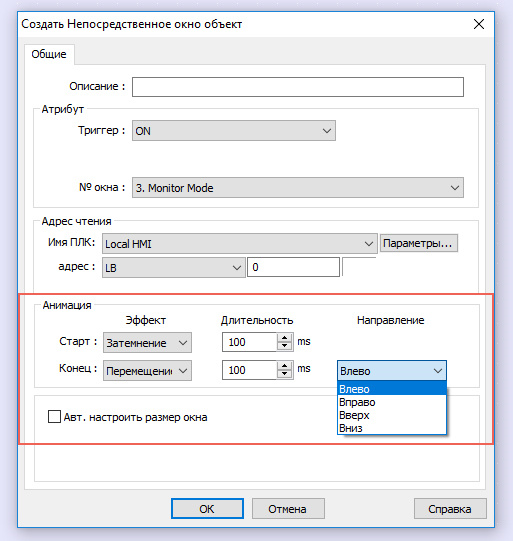Increase the Конец duration with up arrow

point(284,366)
